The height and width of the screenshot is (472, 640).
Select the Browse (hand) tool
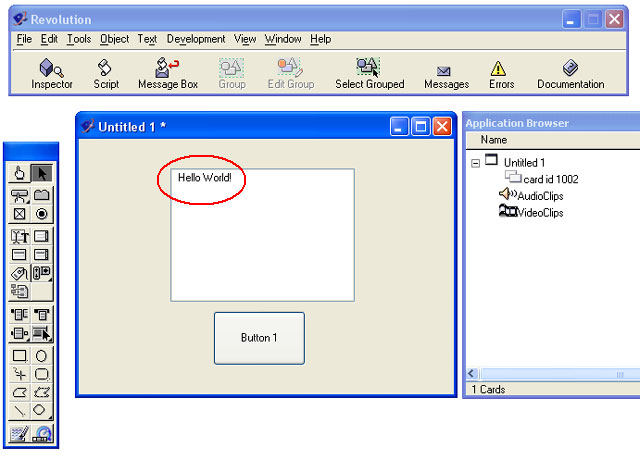pyautogui.click(x=19, y=174)
